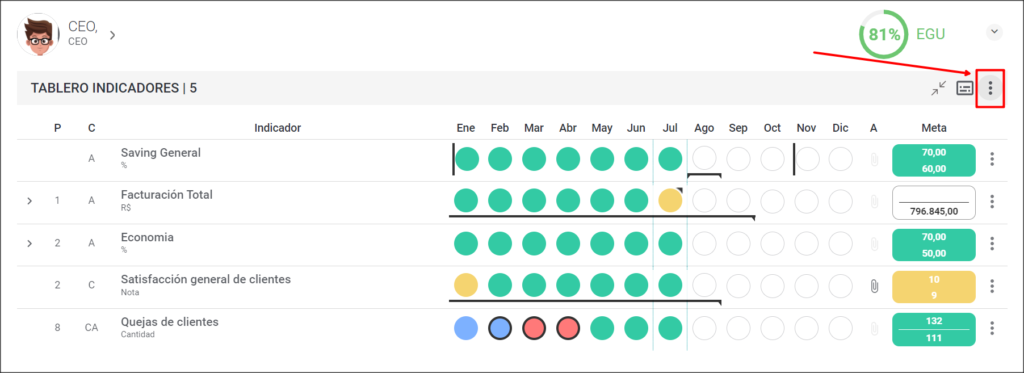Screen dimensions: 1024x373
Task: Click the Jul month column header
Action: pyautogui.click(x=670, y=128)
